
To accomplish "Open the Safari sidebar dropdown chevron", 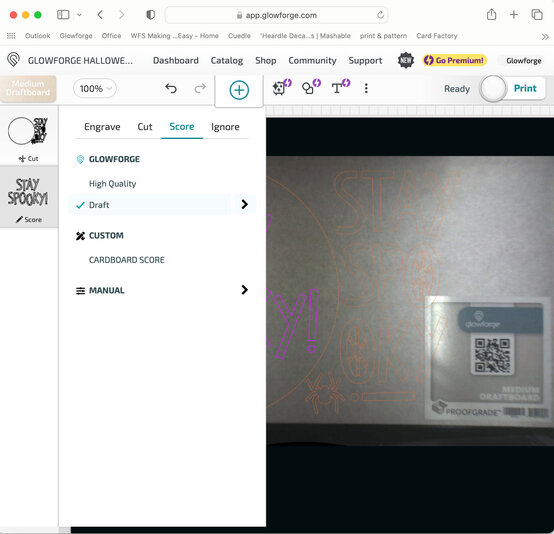I will click(79, 15).
